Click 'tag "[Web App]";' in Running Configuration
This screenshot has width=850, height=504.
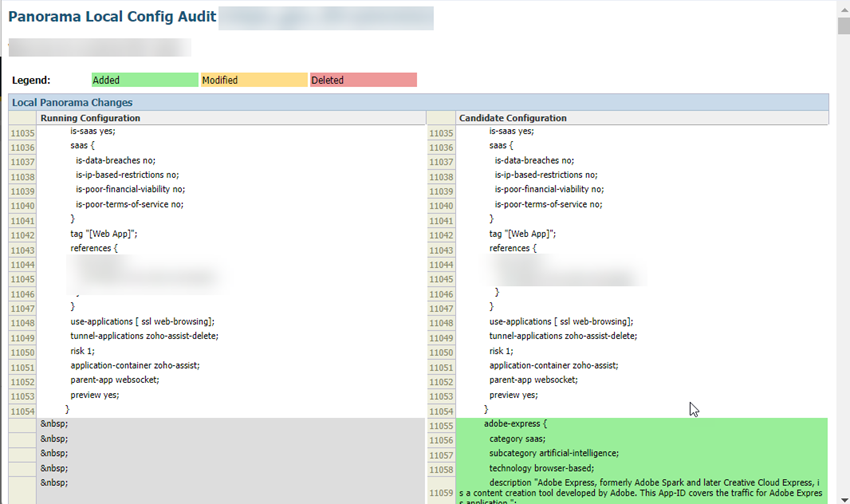pos(103,234)
